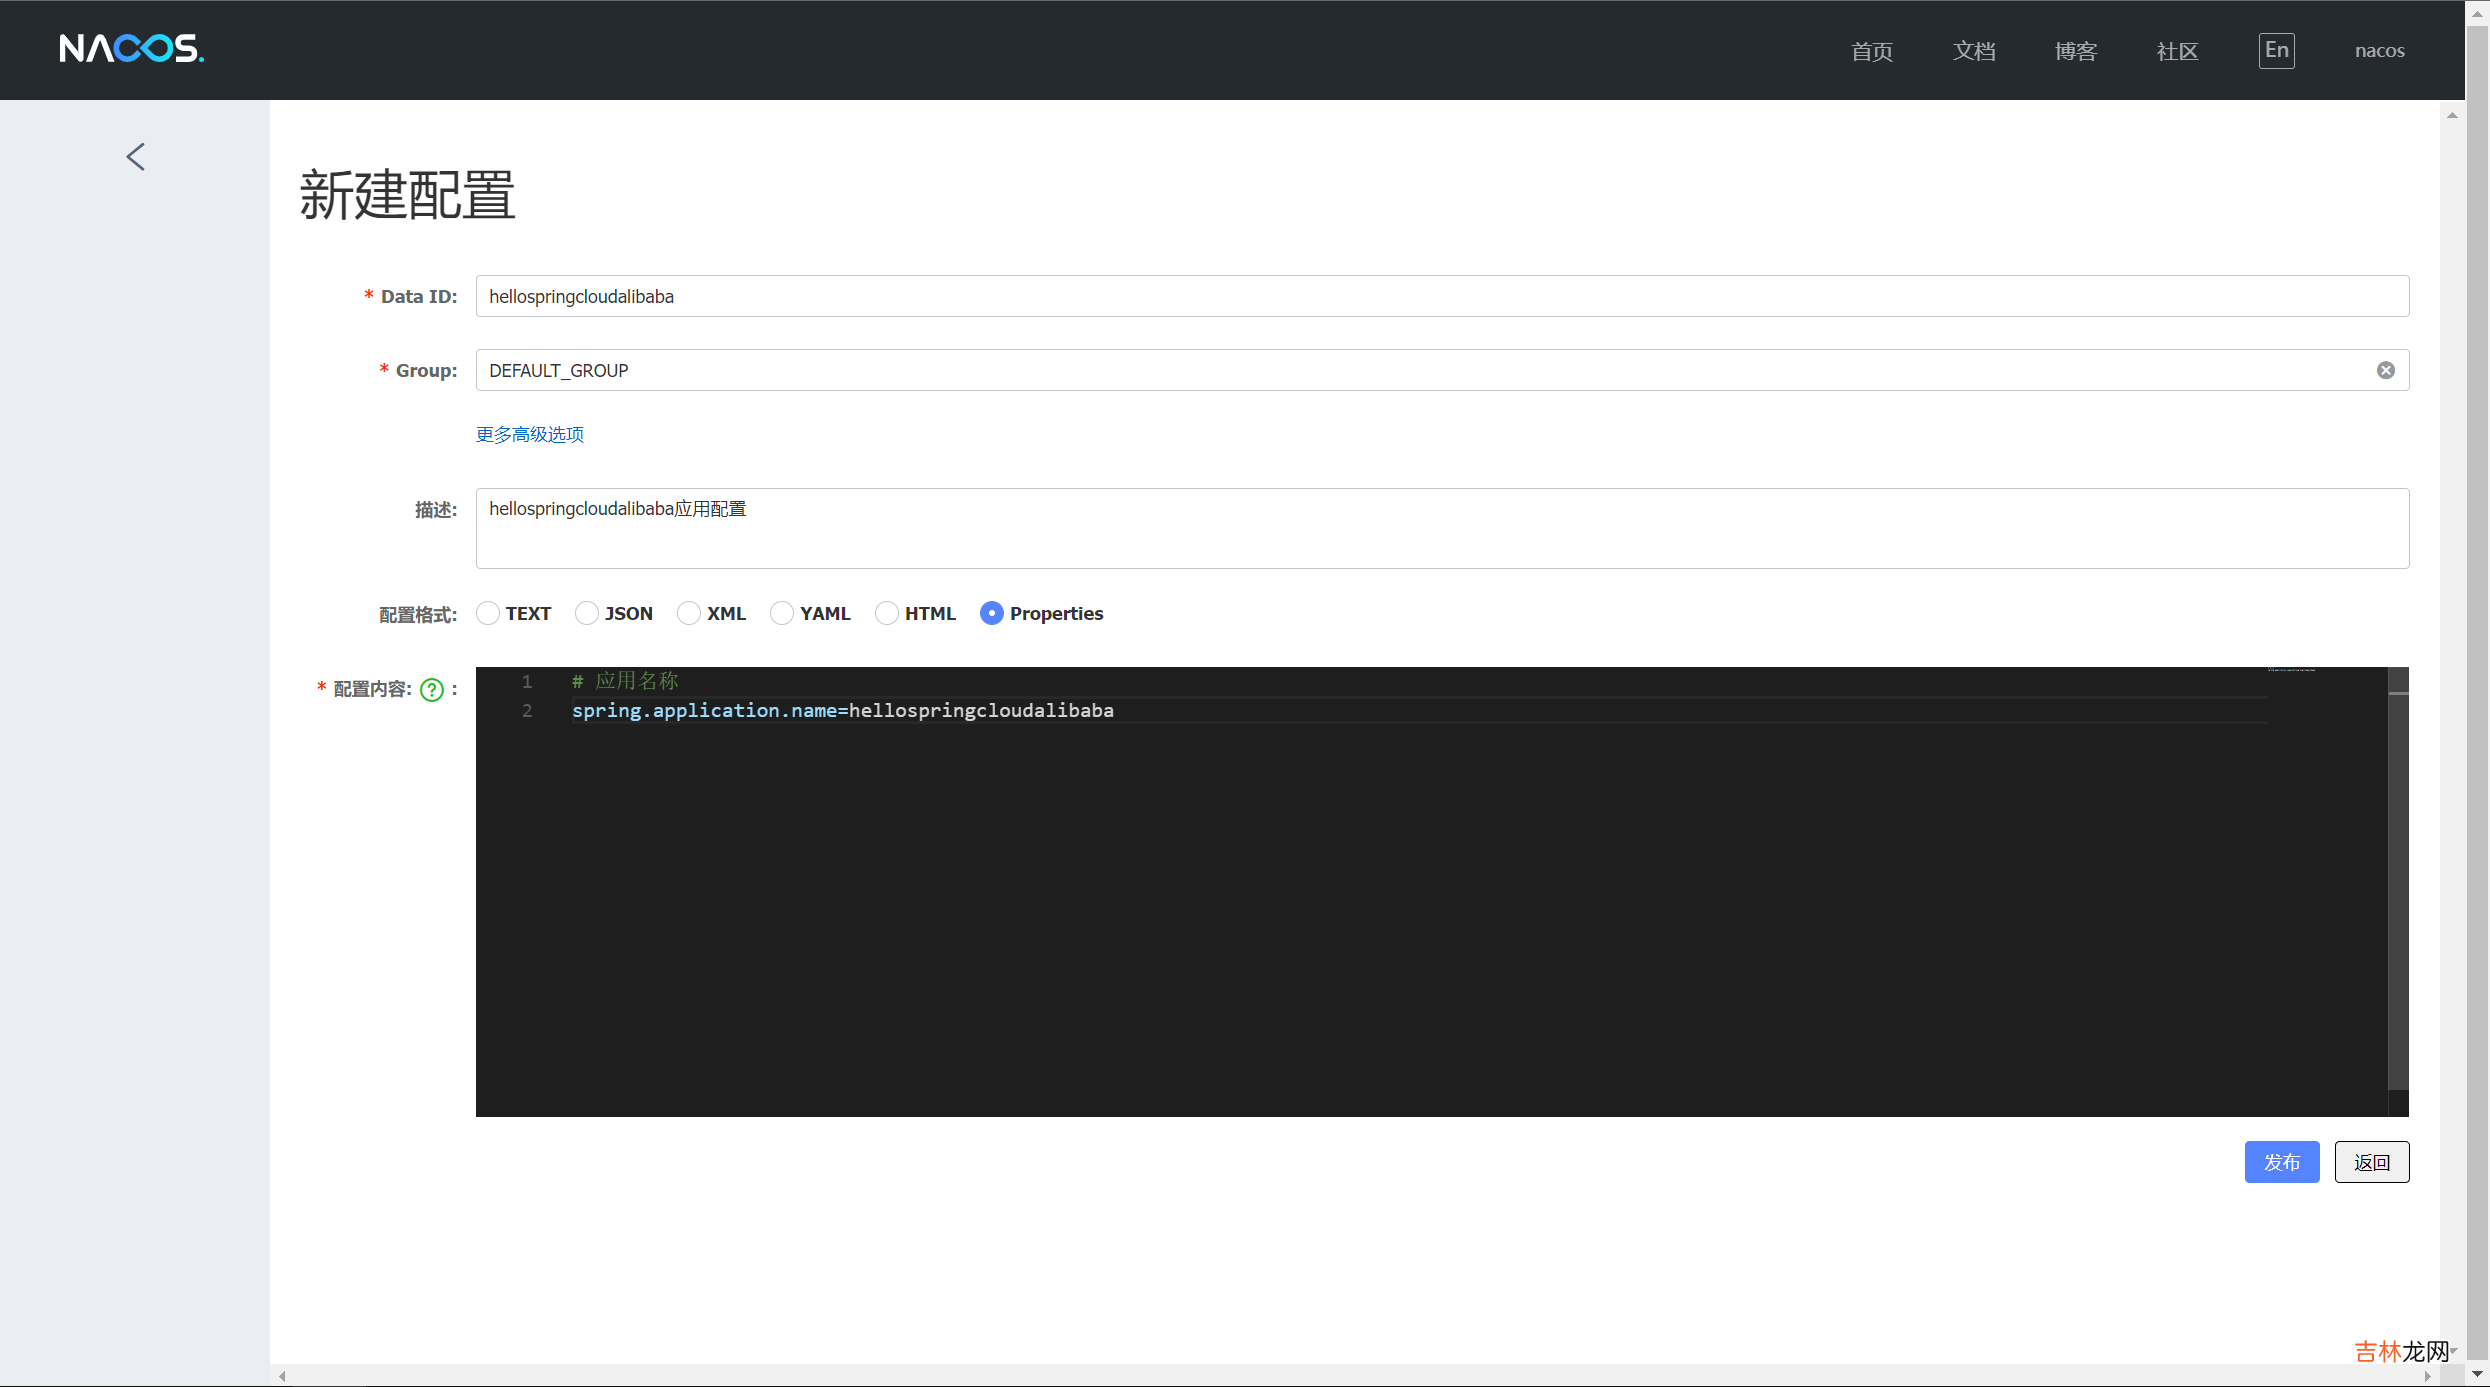Image resolution: width=2490 pixels, height=1387 pixels.
Task: Choose YAML as configuration format
Action: [782, 614]
